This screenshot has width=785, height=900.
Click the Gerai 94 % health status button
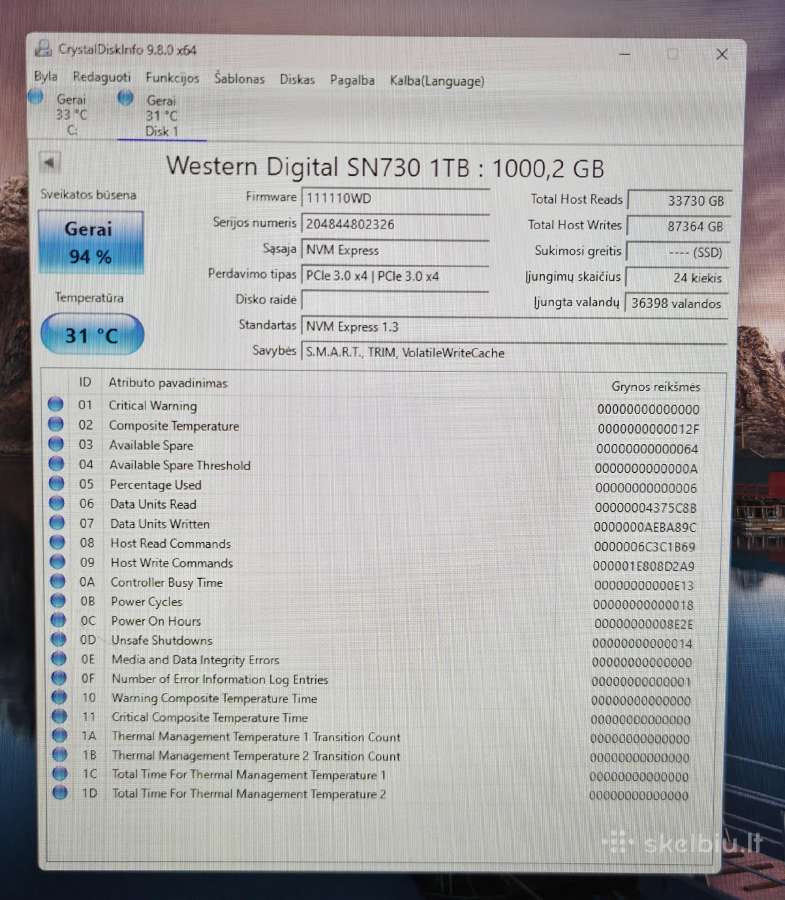90,242
